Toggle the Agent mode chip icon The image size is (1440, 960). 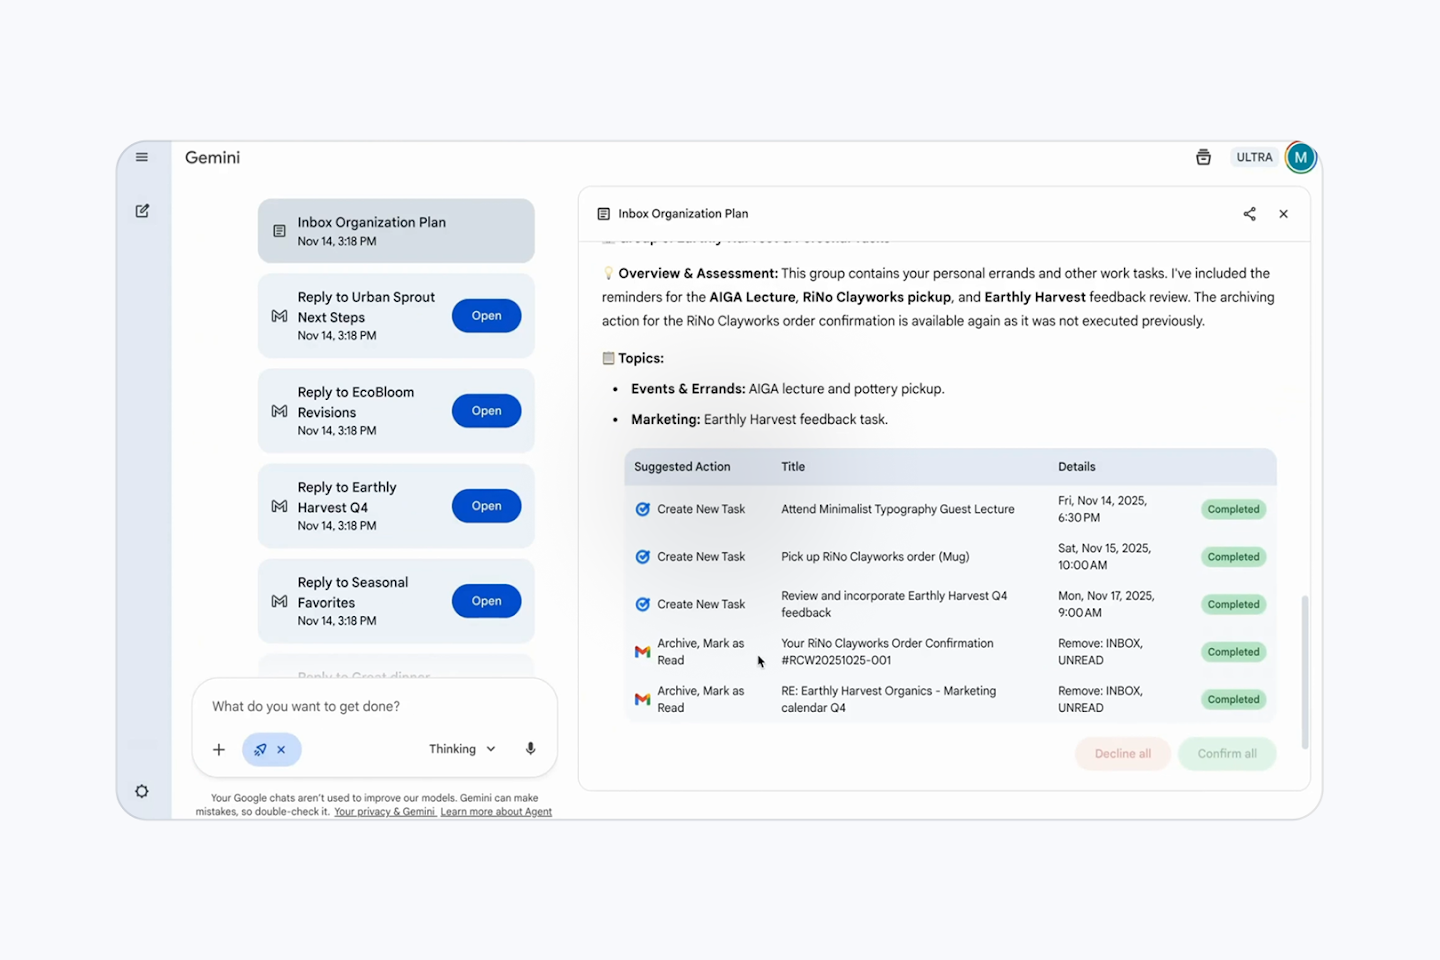coord(260,749)
